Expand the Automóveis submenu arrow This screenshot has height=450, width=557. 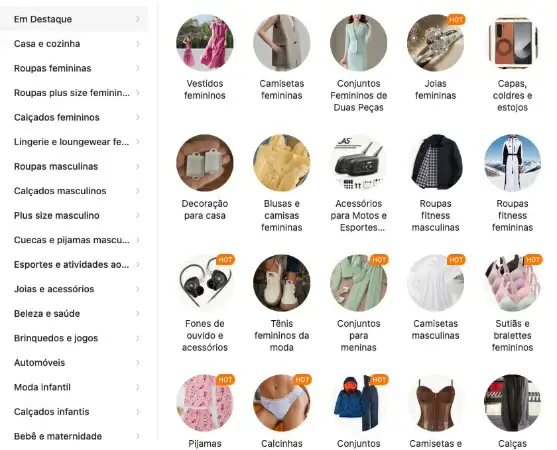138,362
